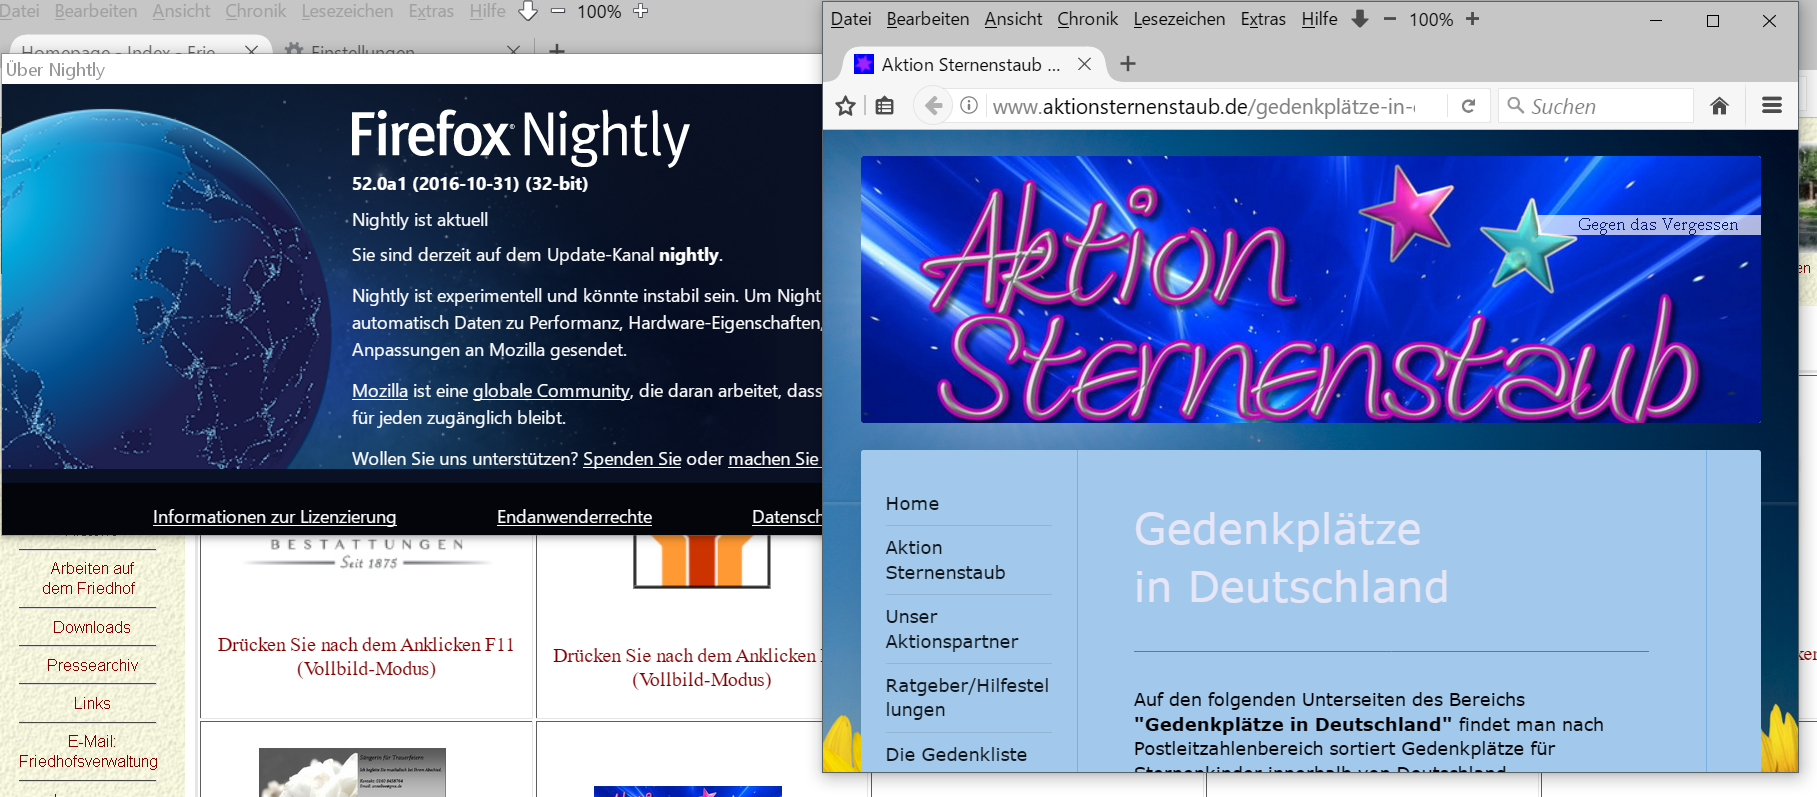Open Chronik menu in Sternenstaub window

[1088, 19]
